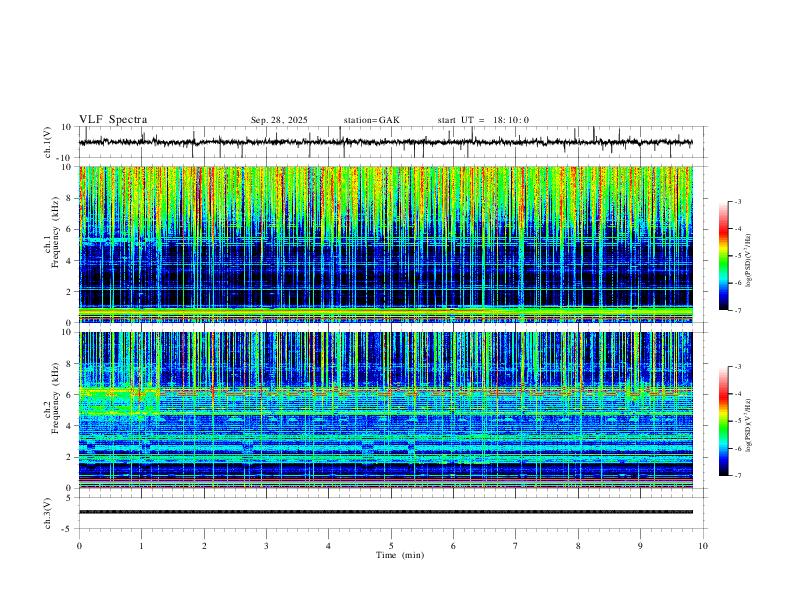Click the "-3" tick on ch.2 colorbar
The image size is (792, 612).
pyautogui.click(x=738, y=367)
